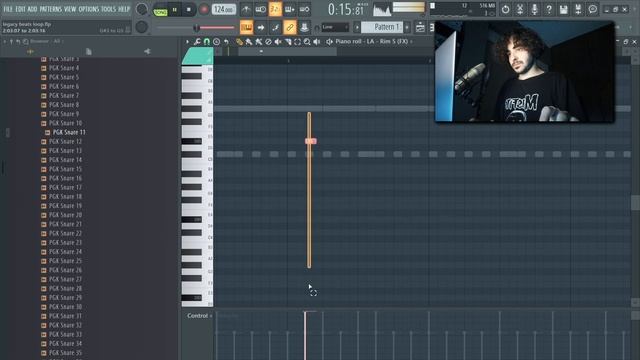Select the Zoom magnifier tool
The height and width of the screenshot is (360, 640).
[x=307, y=42]
